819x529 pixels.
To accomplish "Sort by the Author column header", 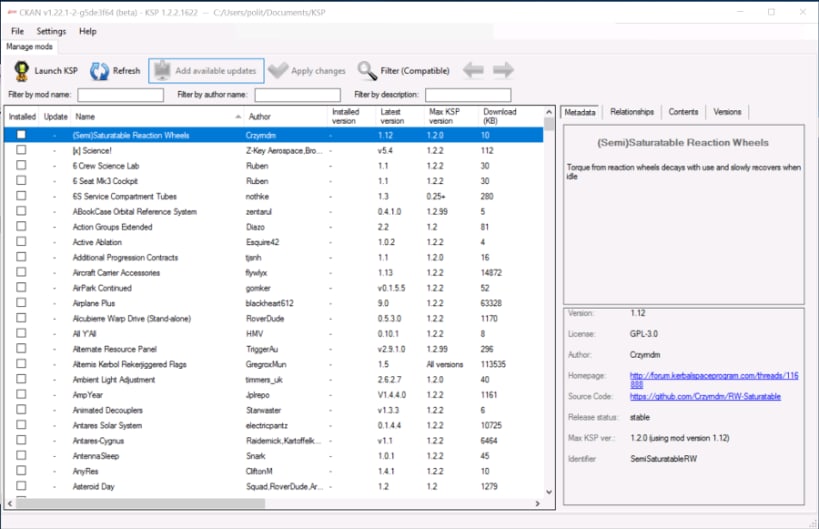I will [286, 116].
